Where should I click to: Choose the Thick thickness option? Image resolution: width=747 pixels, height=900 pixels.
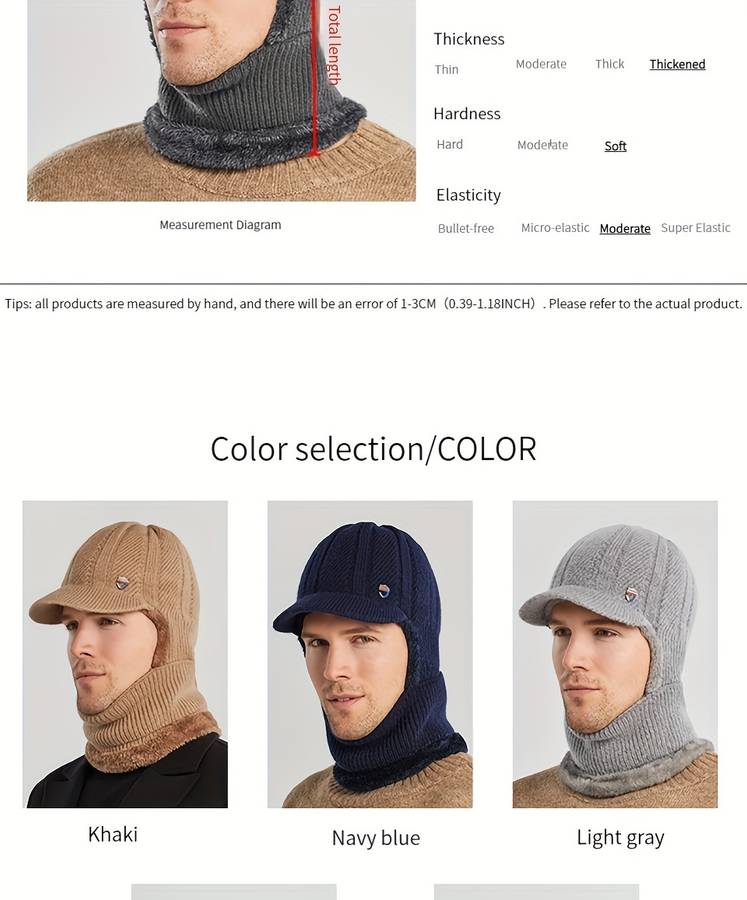pos(610,64)
